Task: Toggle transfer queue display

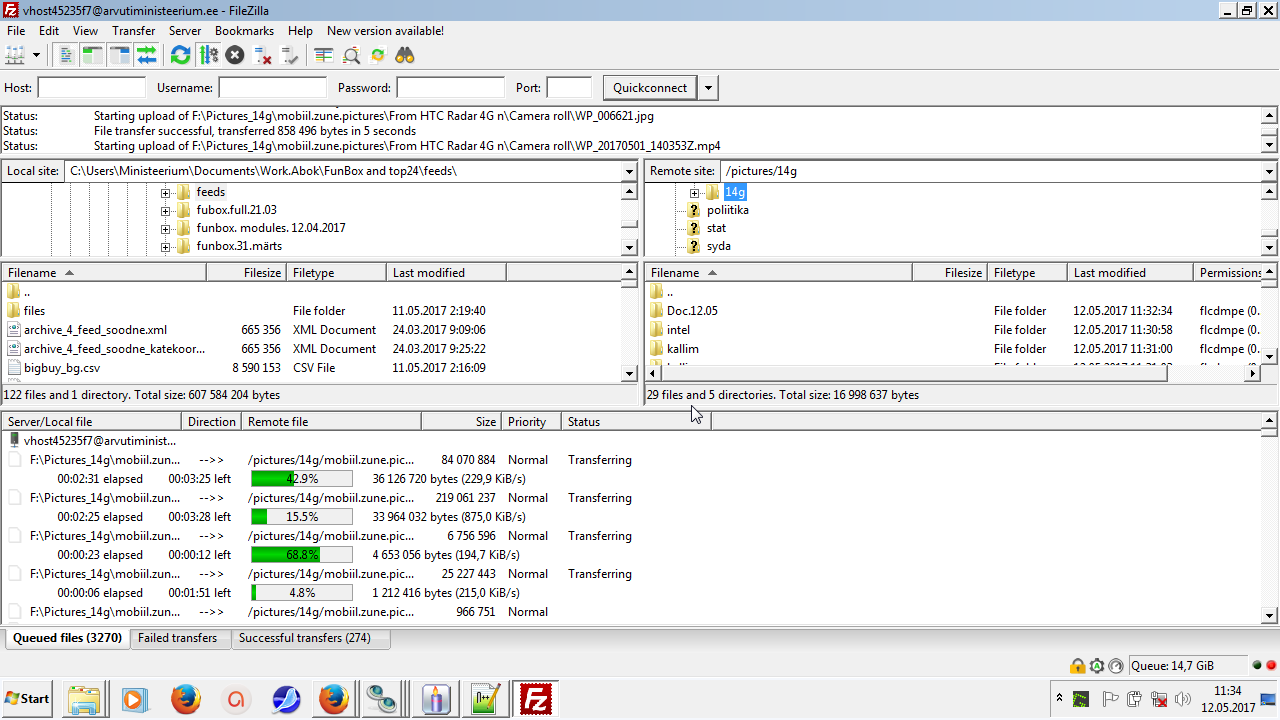Action: tap(147, 55)
